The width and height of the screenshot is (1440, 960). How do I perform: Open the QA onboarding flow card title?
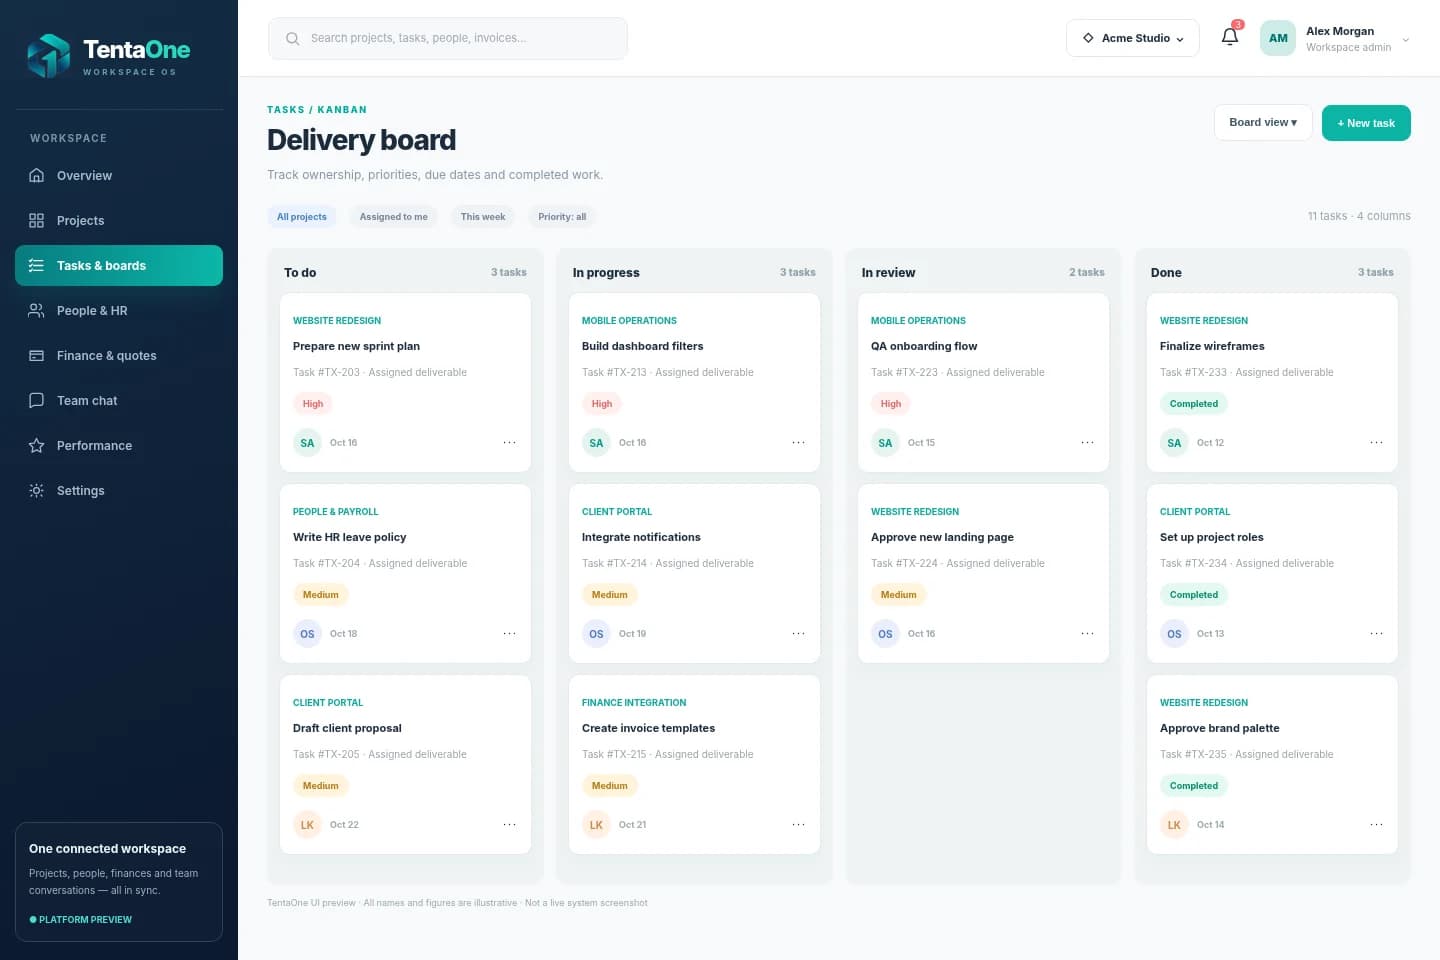924,346
